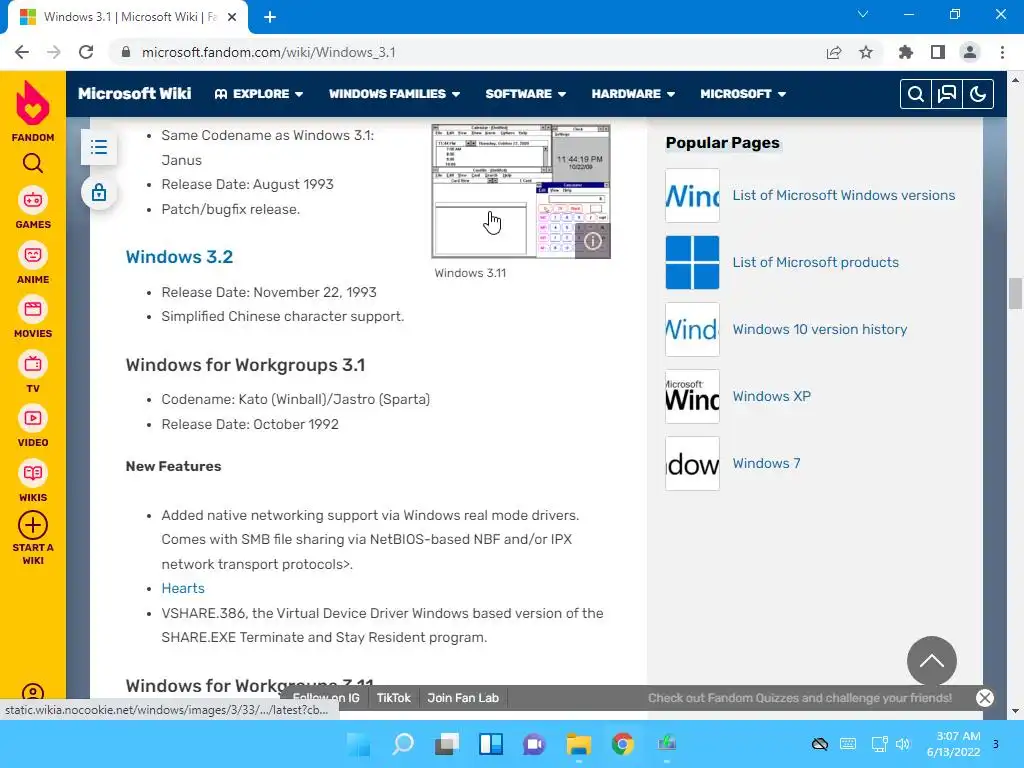This screenshot has width=1024, height=768.
Task: Share this page icon
Action: pos(834,52)
